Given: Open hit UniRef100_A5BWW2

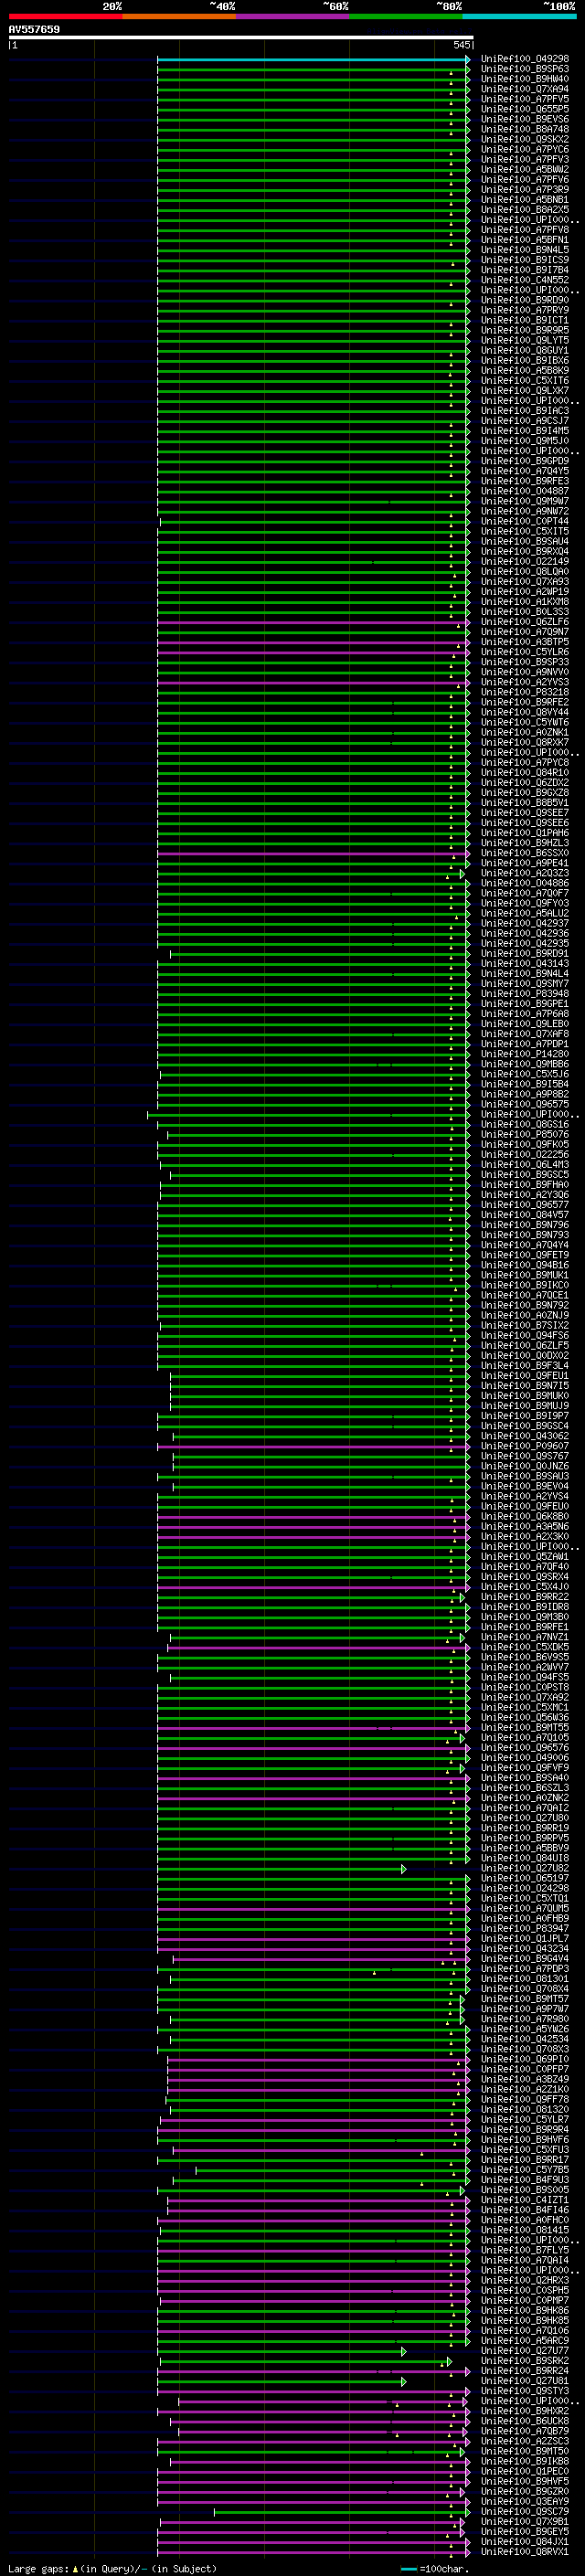Looking at the screenshot, I should pos(525,169).
